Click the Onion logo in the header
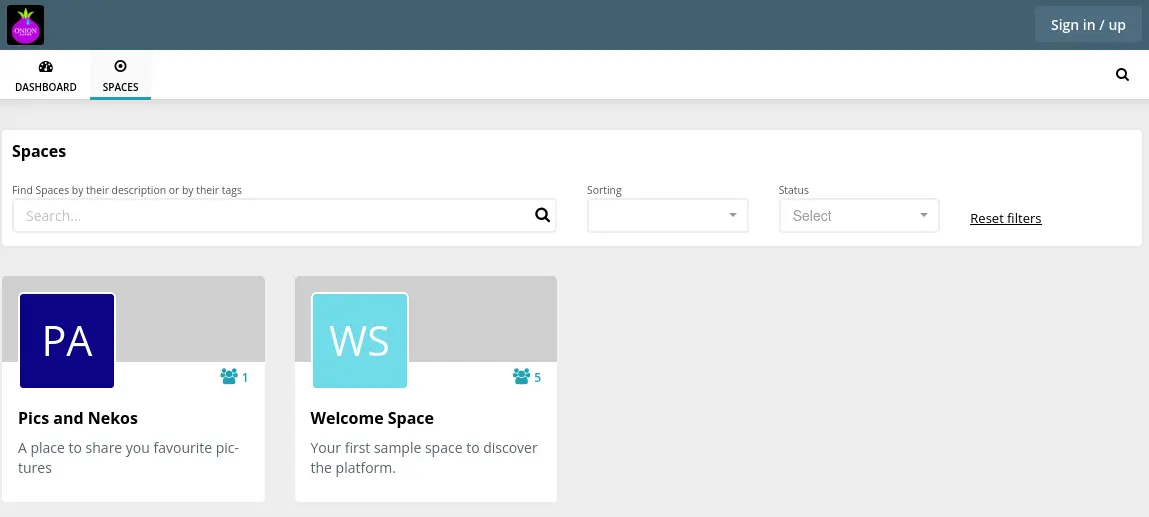The height and width of the screenshot is (517, 1149). (25, 25)
